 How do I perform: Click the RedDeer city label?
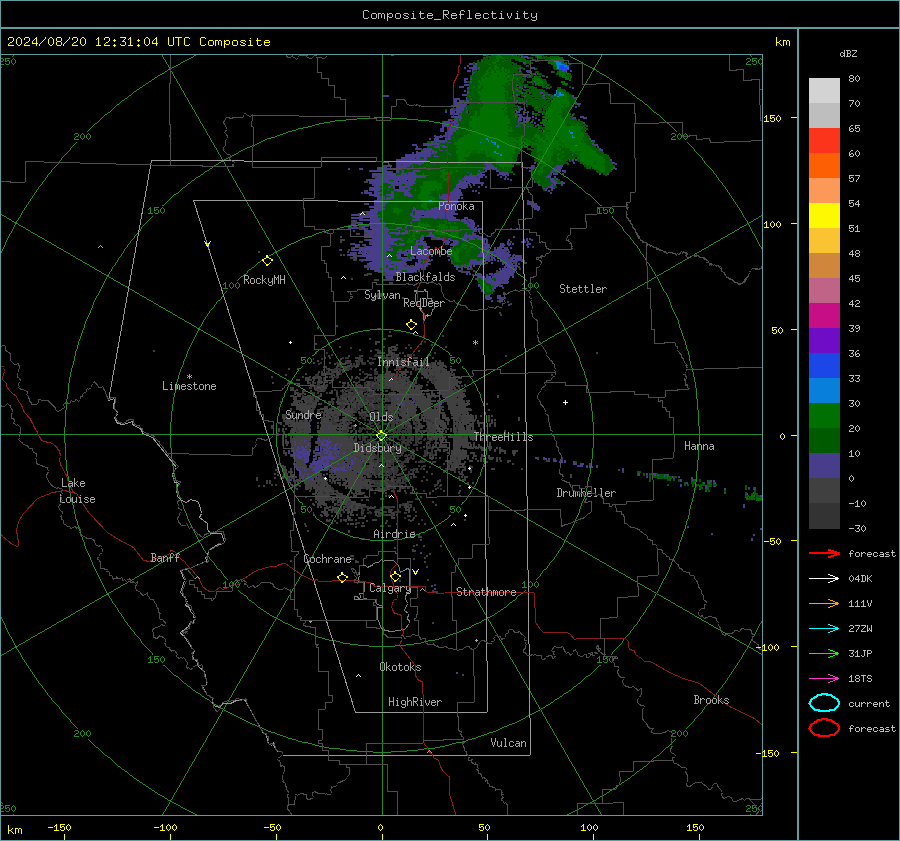(424, 303)
